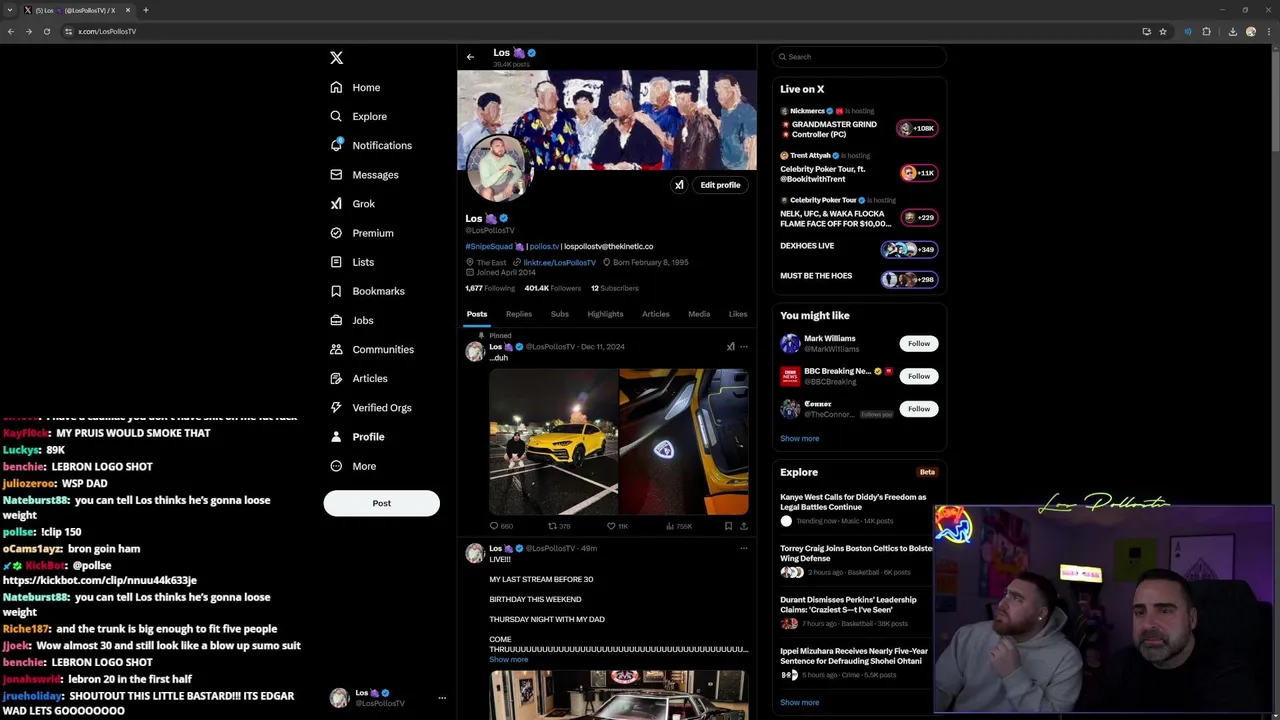This screenshot has width=1280, height=720.
Task: Click the X logo above the sidebar
Action: [x=336, y=58]
